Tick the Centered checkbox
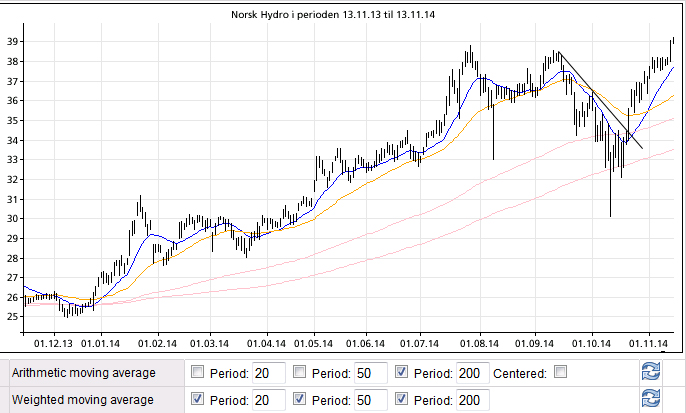The image size is (686, 413). click(x=560, y=373)
